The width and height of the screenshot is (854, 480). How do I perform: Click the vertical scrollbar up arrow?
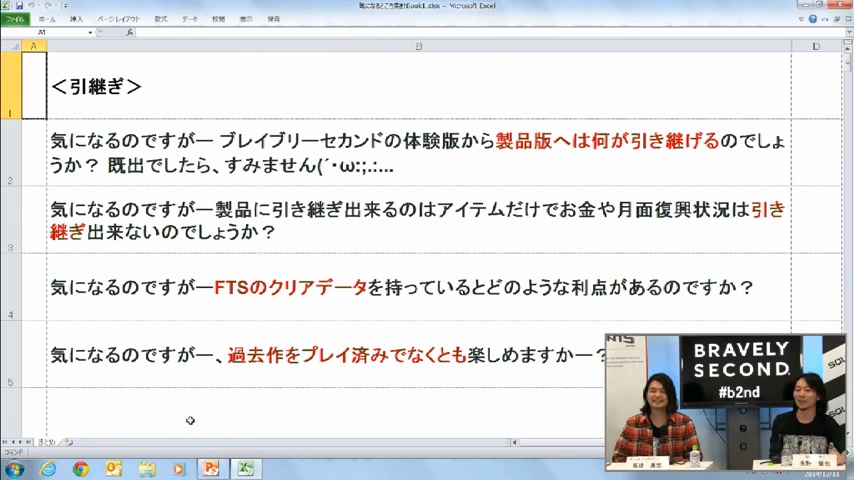[x=849, y=49]
